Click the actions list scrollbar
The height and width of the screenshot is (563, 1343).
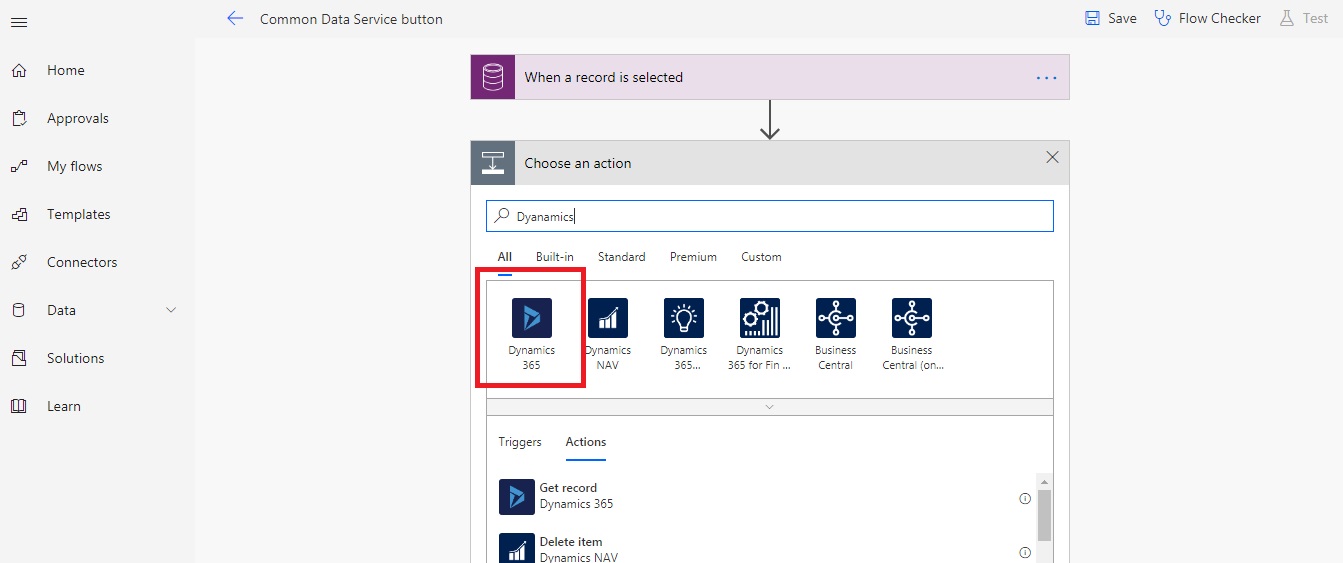click(1044, 515)
